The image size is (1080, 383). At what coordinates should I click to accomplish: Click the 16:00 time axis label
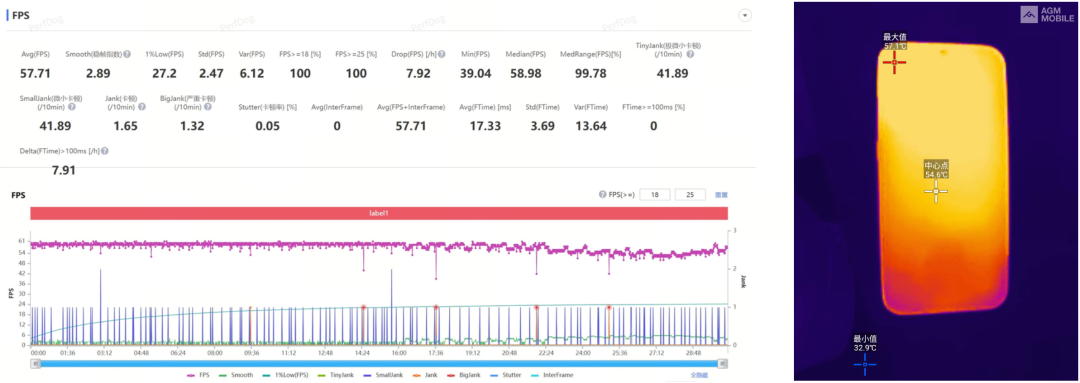[x=399, y=353]
